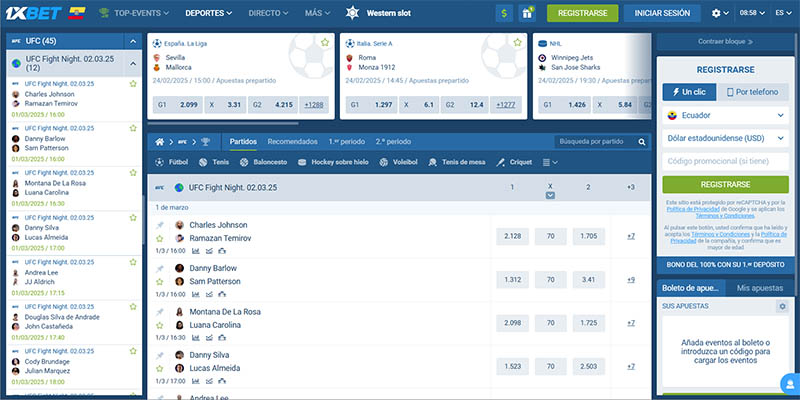Favorite the Roma vs Monza card

517,42
